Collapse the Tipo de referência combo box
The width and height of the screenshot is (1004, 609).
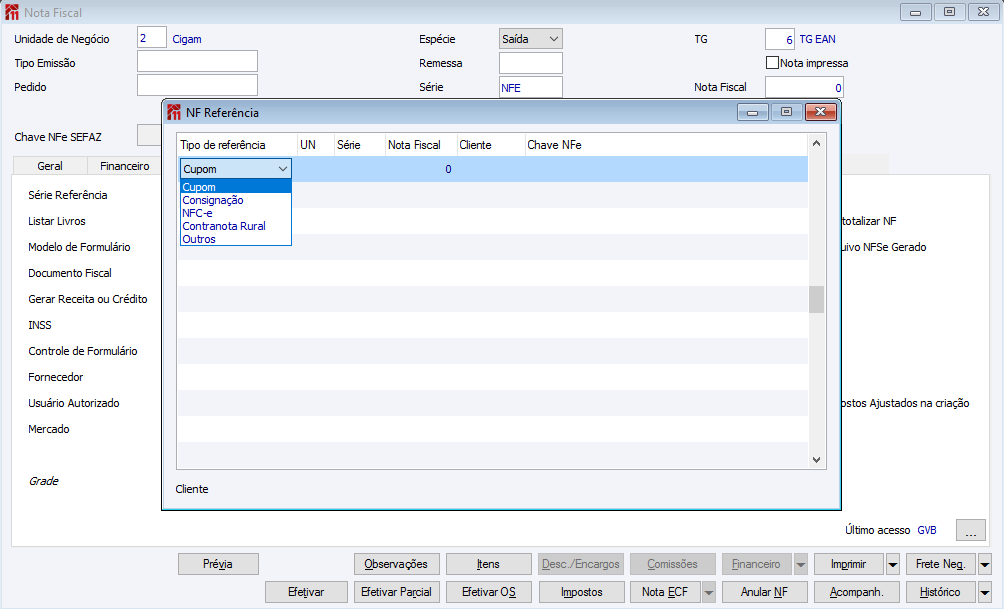[282, 169]
